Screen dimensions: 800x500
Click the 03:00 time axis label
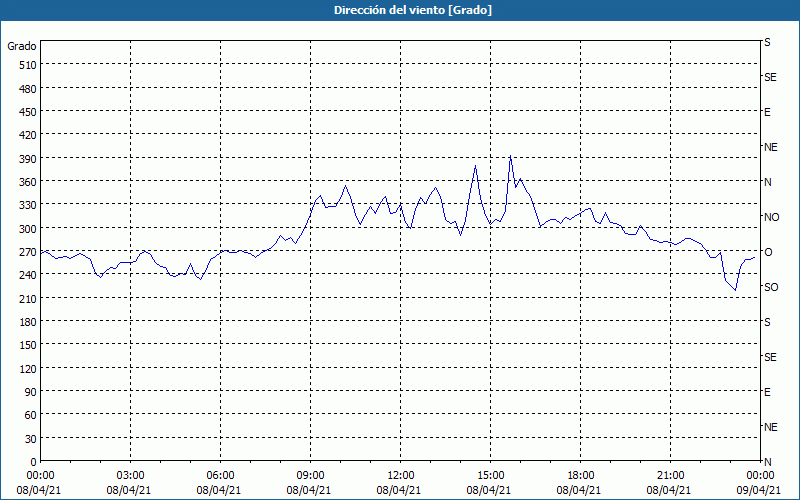click(x=130, y=476)
